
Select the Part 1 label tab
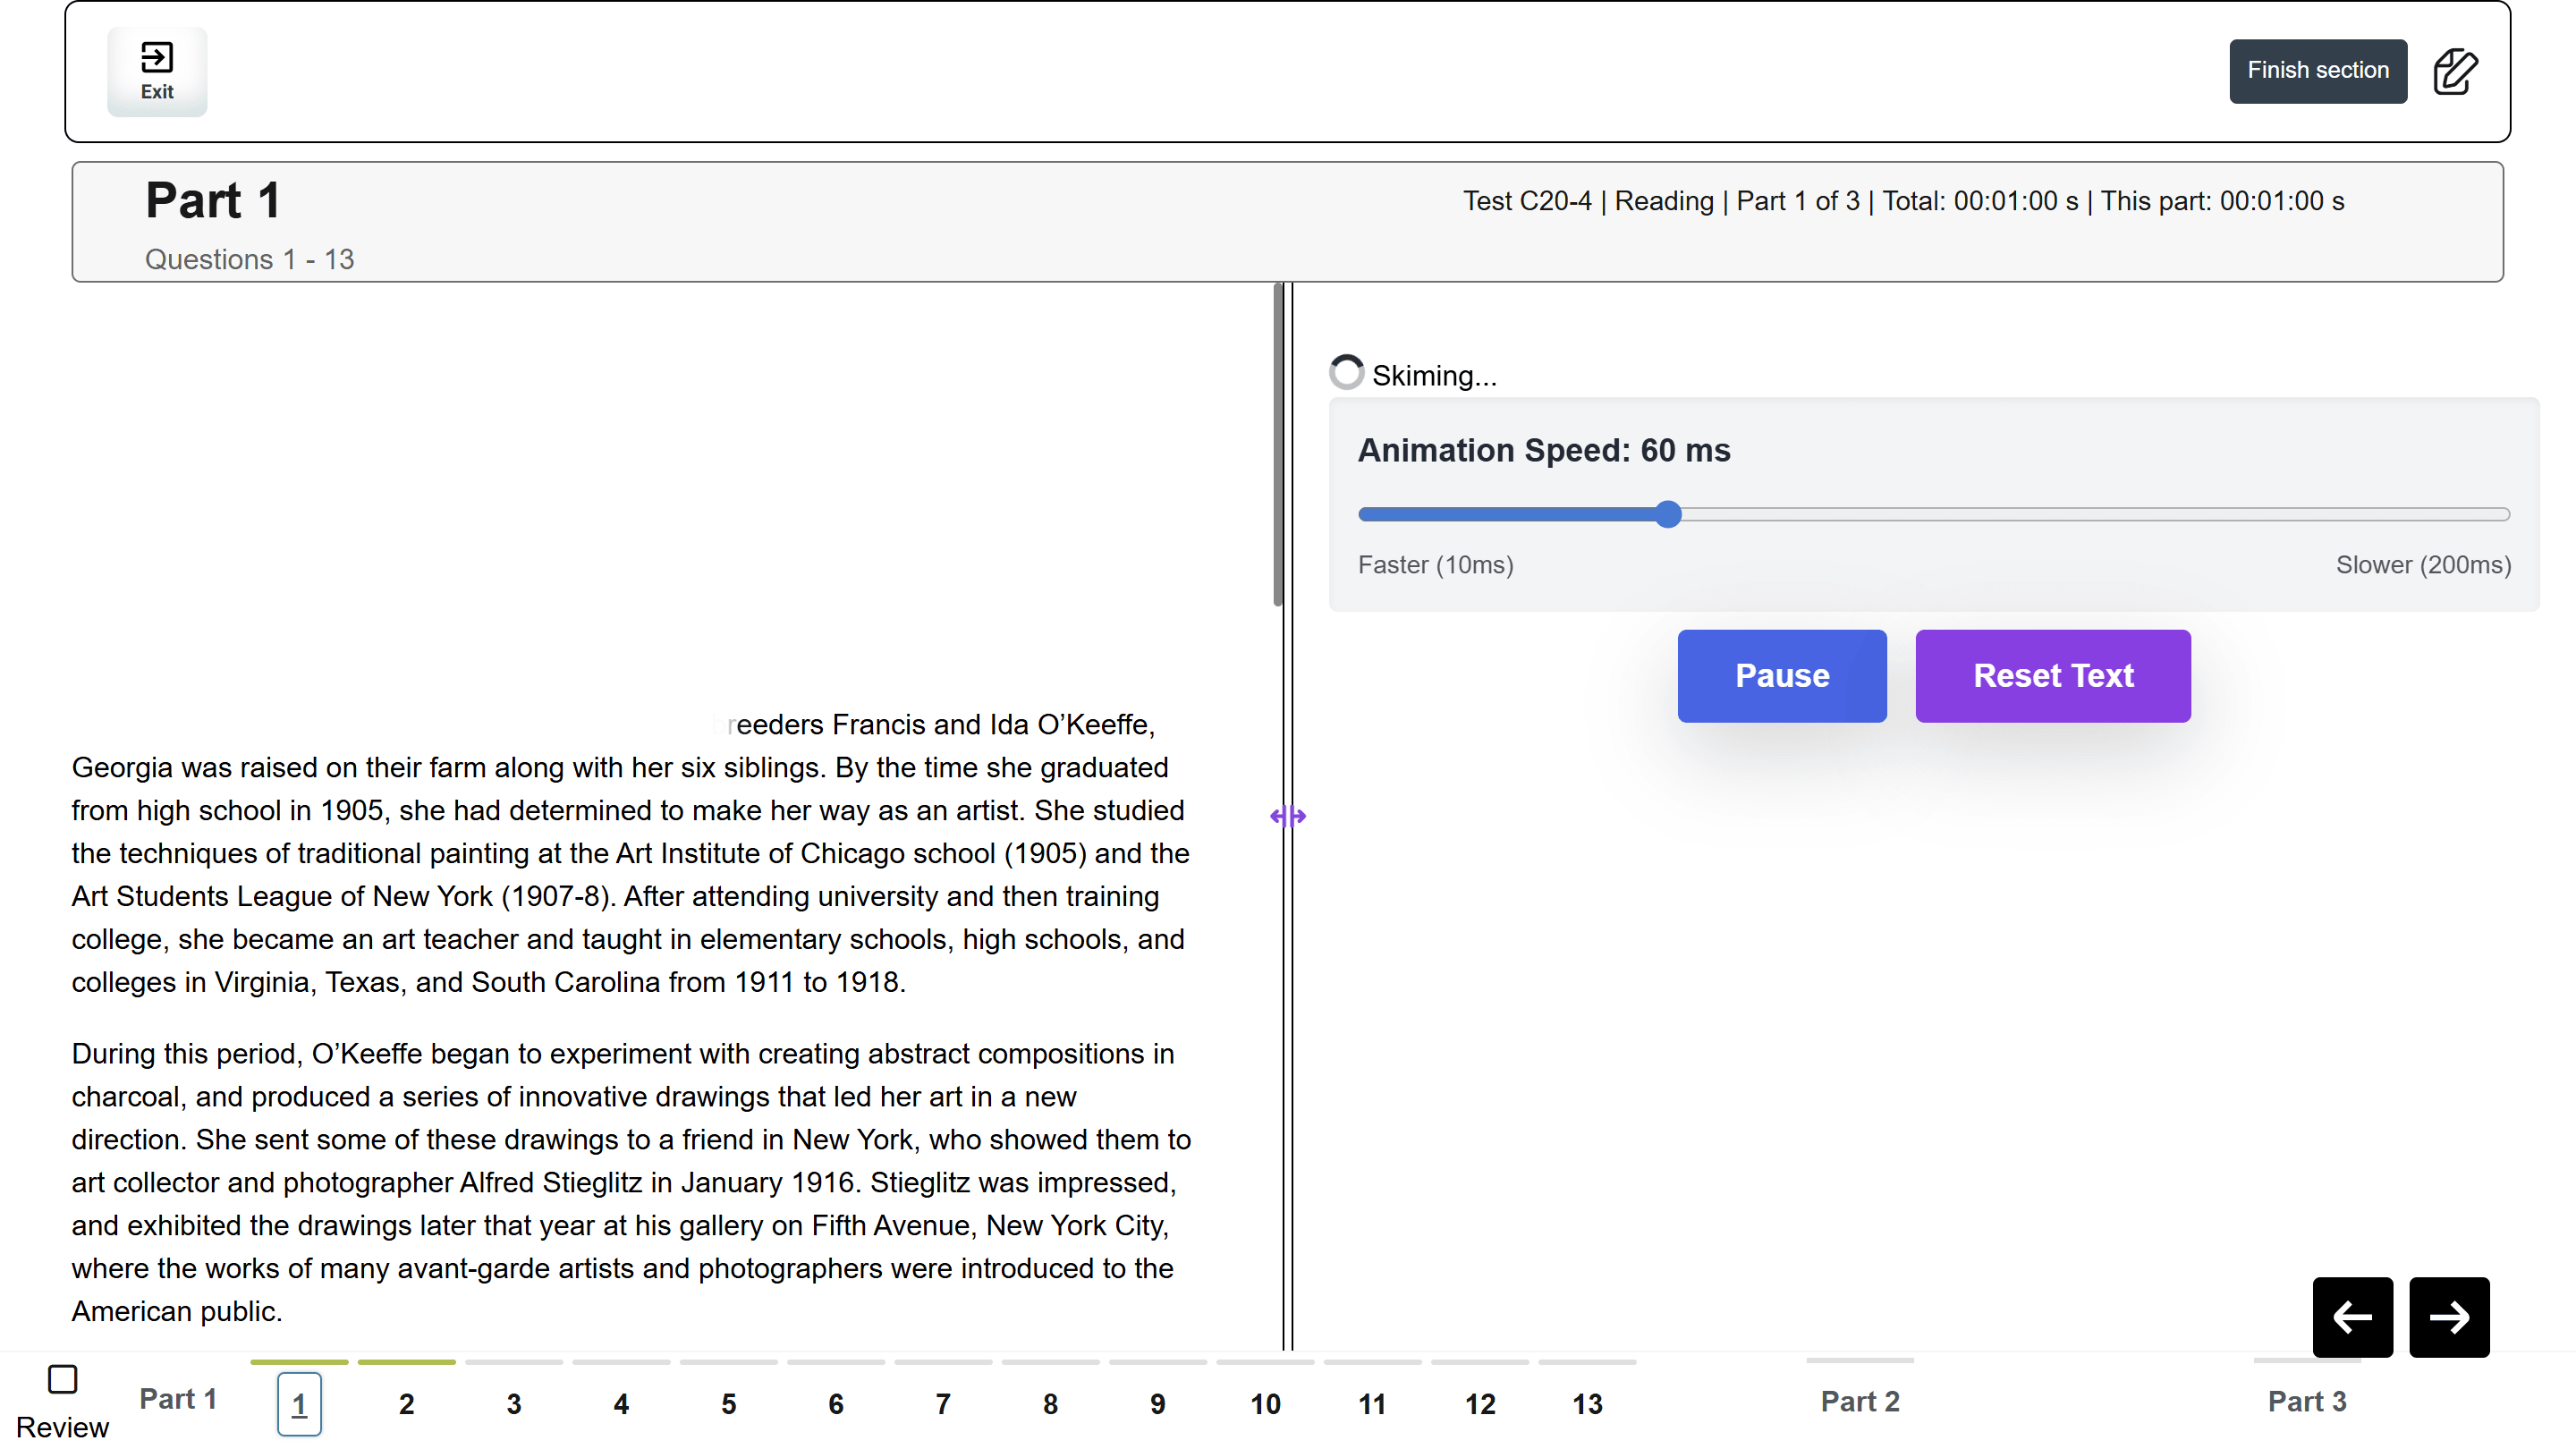point(178,1398)
